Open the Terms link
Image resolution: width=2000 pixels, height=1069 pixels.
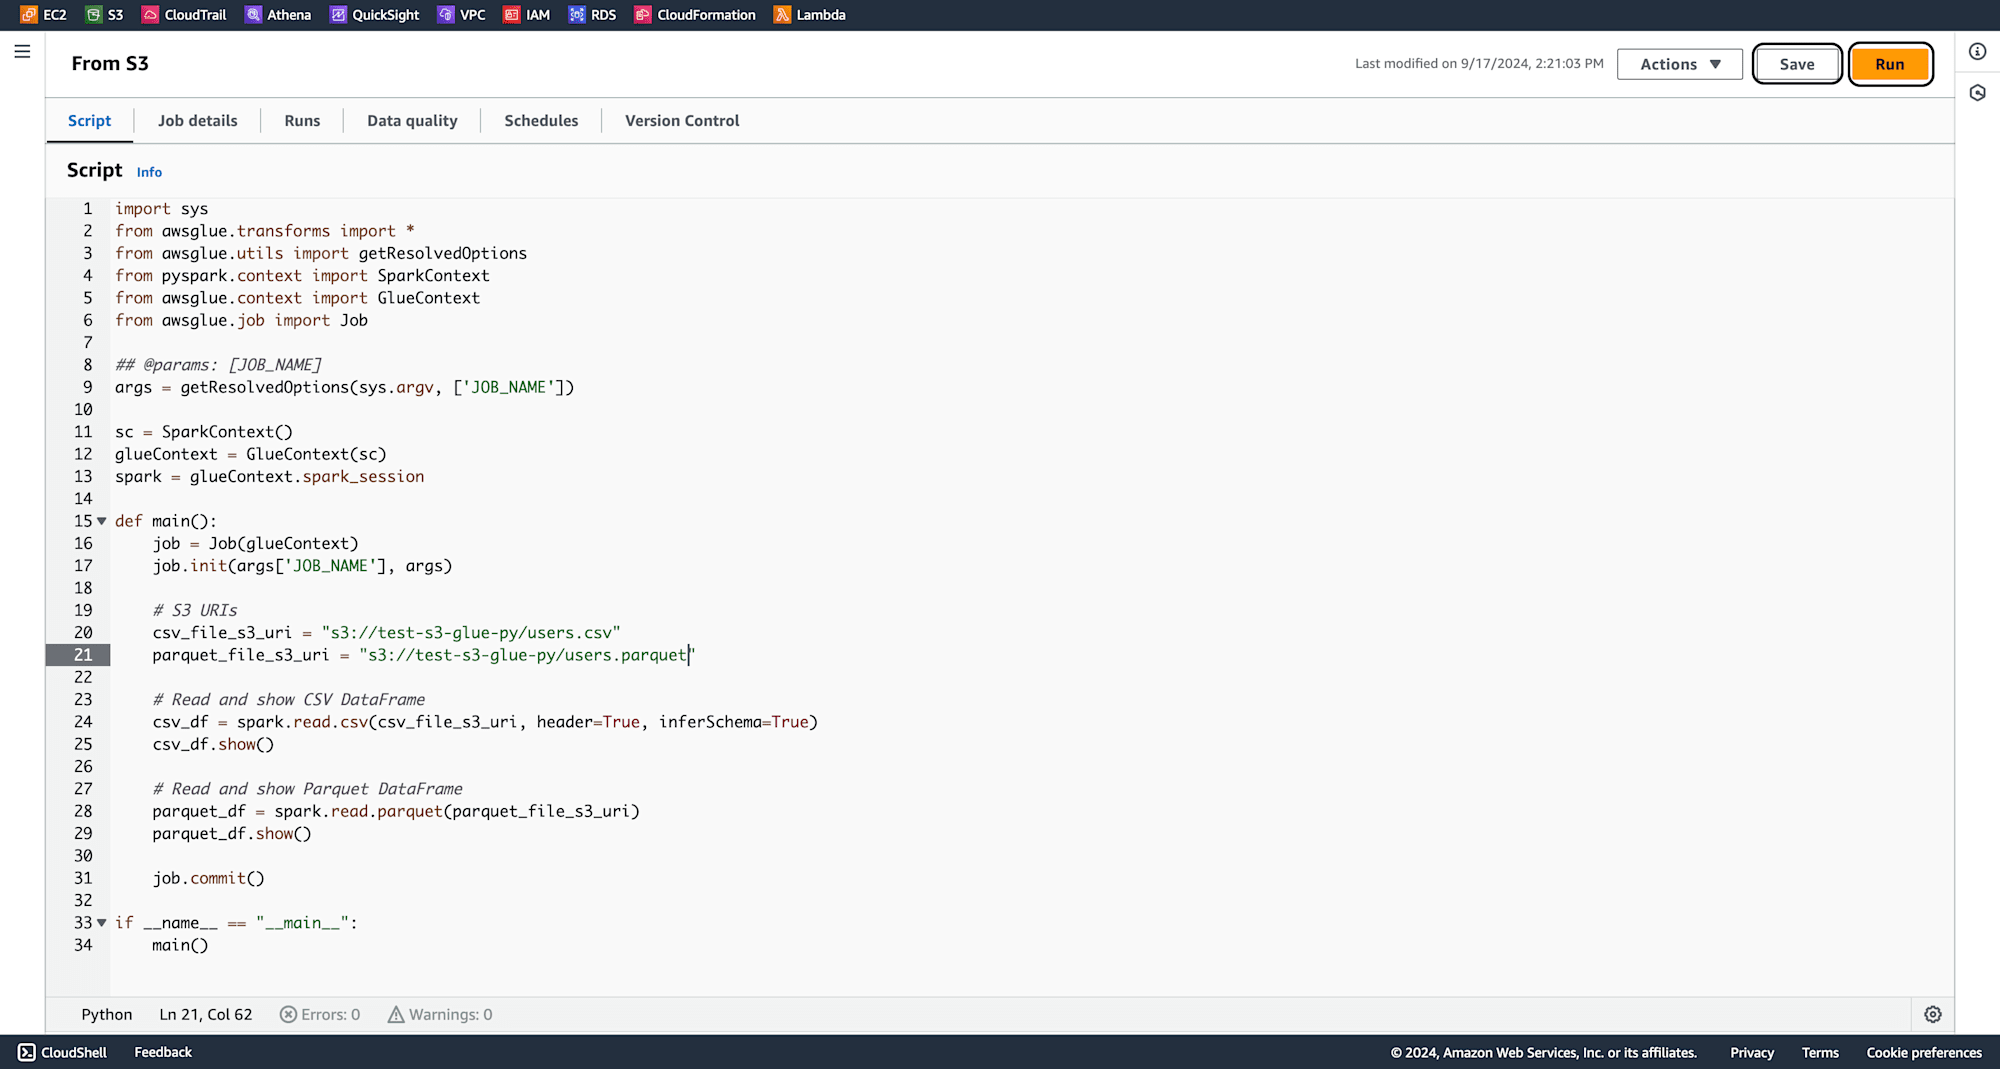[x=1820, y=1053]
